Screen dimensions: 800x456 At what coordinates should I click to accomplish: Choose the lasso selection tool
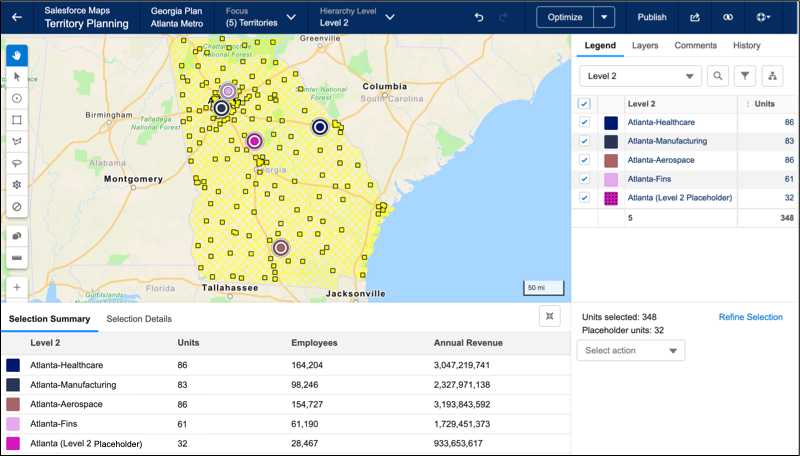[17, 163]
